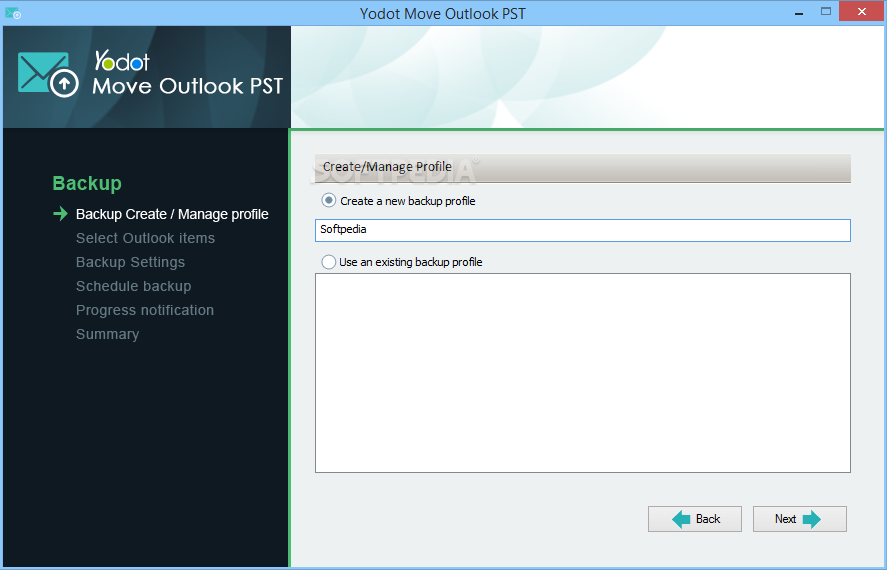Click the Yodot envelope logo icon
The height and width of the screenshot is (570, 887).
click(x=48, y=75)
